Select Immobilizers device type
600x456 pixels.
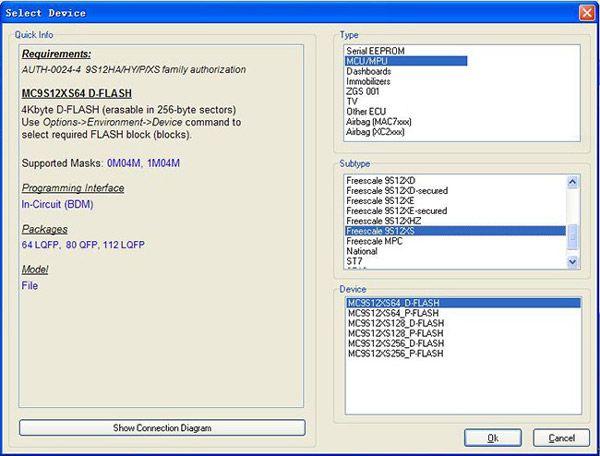pos(371,82)
